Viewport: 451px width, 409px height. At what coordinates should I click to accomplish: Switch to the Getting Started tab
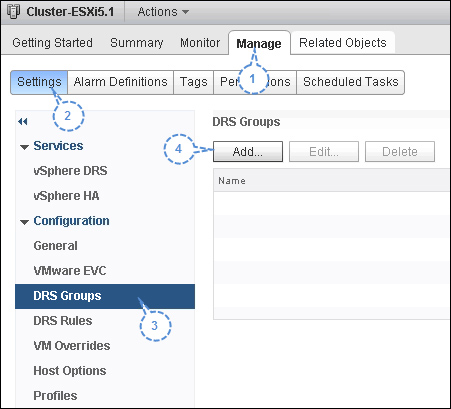click(52, 43)
